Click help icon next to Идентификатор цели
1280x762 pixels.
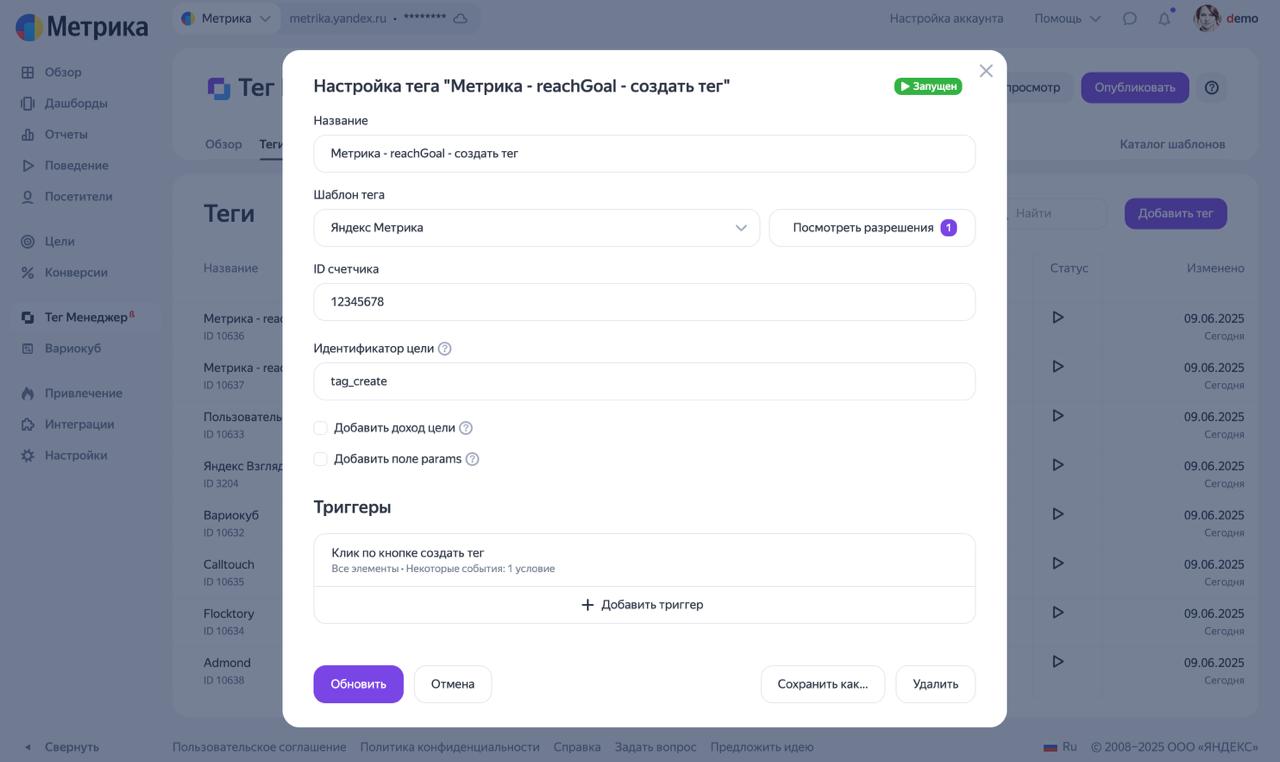(x=445, y=349)
